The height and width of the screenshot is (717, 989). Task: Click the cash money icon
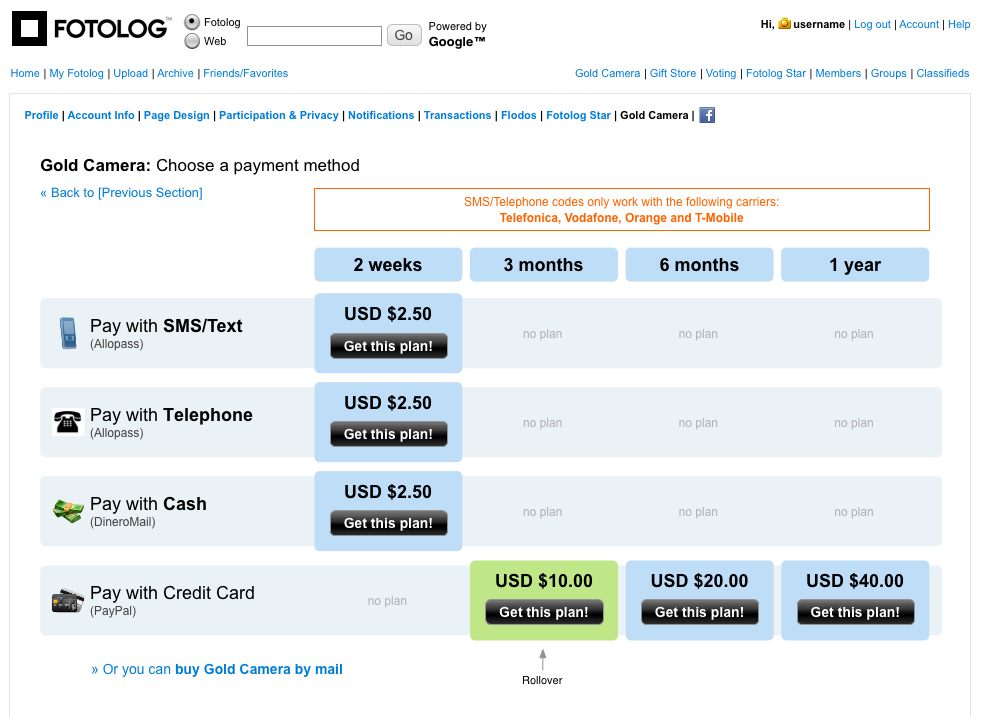click(68, 511)
